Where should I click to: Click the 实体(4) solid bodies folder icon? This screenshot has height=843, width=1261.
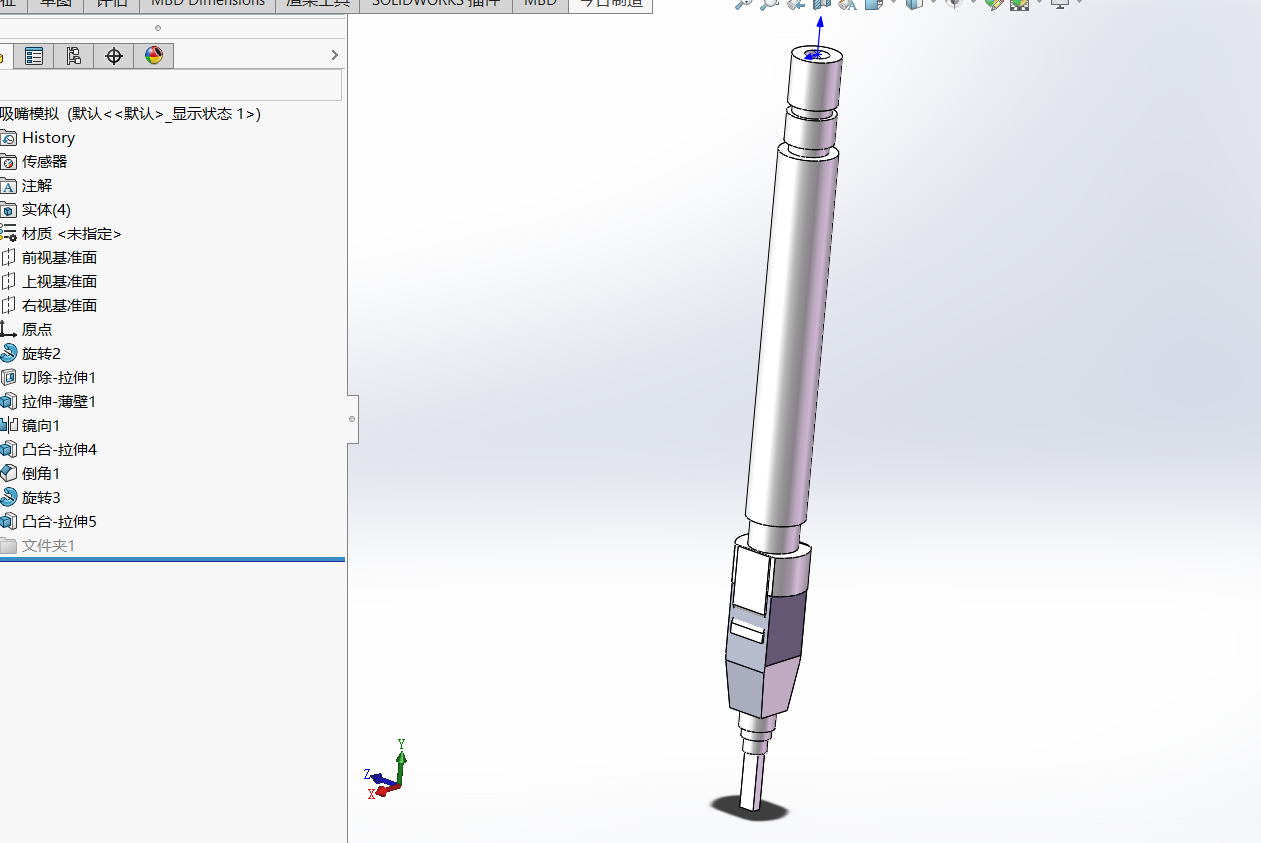[x=9, y=210]
